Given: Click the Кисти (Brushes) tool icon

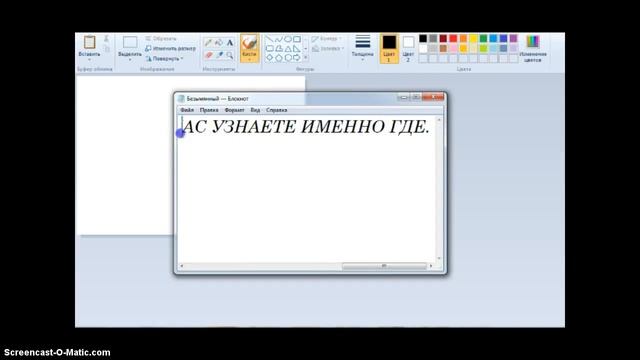Looking at the screenshot, I should pos(249,42).
